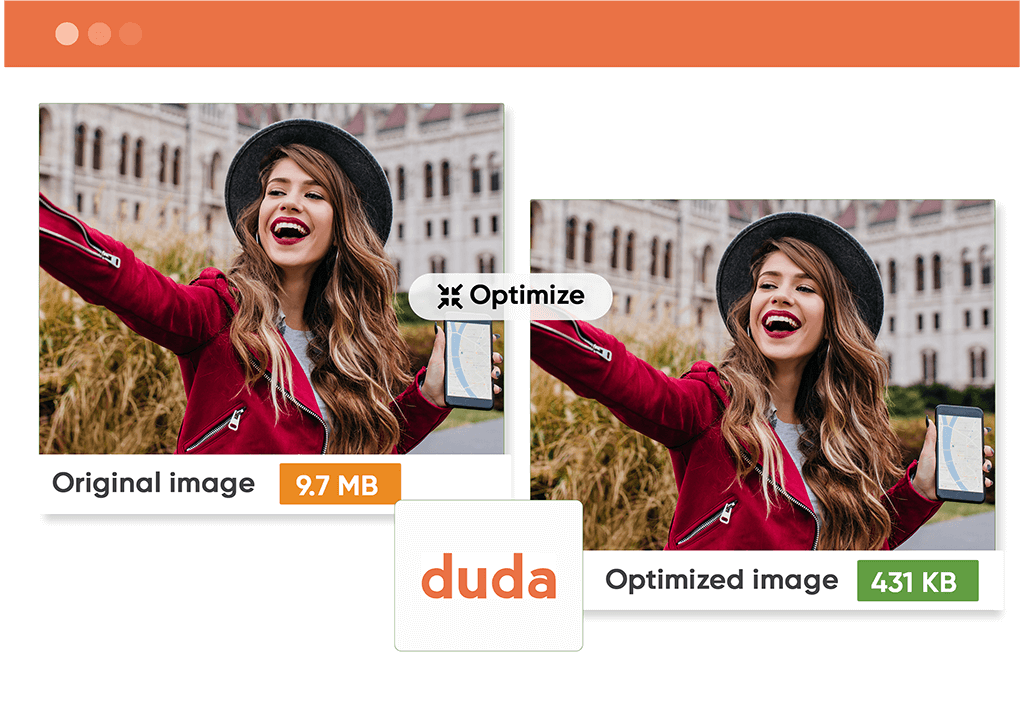1024x704 pixels.
Task: Hit the Optimize pill button text
Action: pyautogui.click(x=527, y=296)
